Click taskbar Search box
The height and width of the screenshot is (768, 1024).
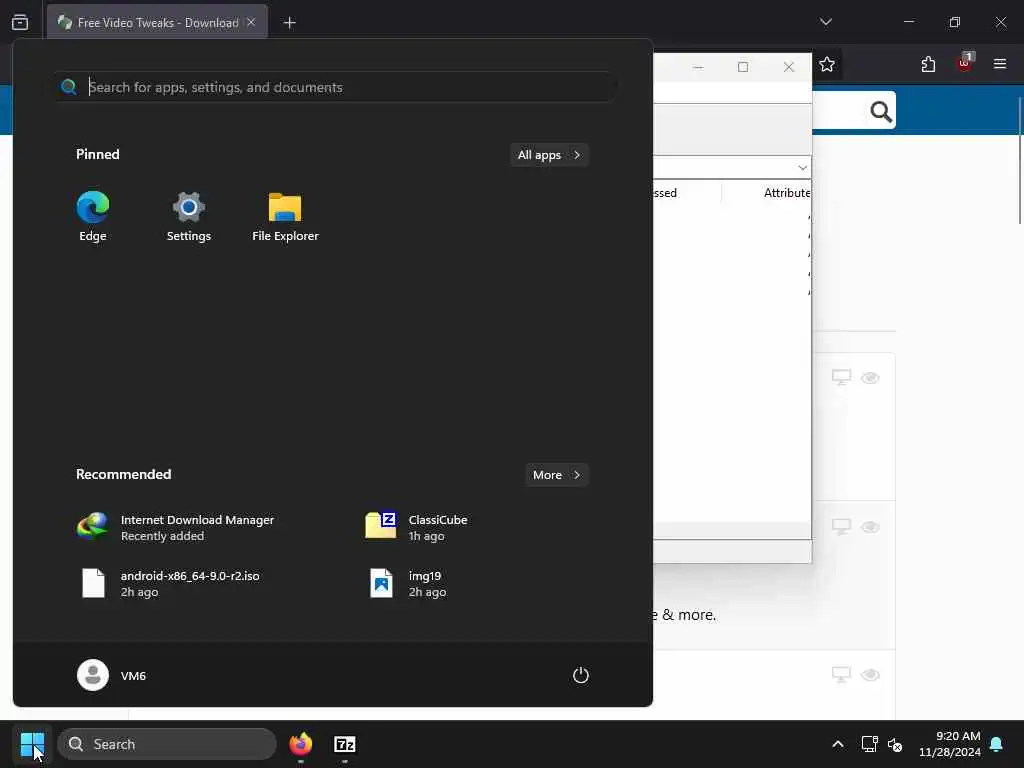[x=167, y=744]
